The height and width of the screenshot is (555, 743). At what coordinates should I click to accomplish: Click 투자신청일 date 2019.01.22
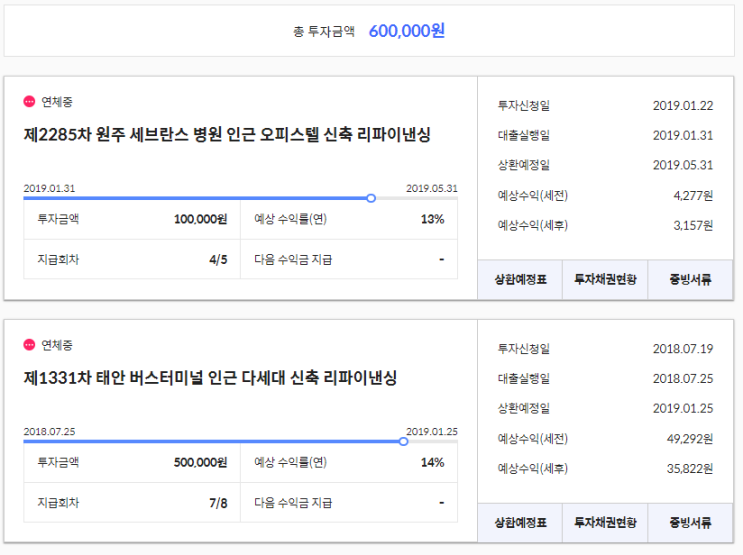(683, 105)
